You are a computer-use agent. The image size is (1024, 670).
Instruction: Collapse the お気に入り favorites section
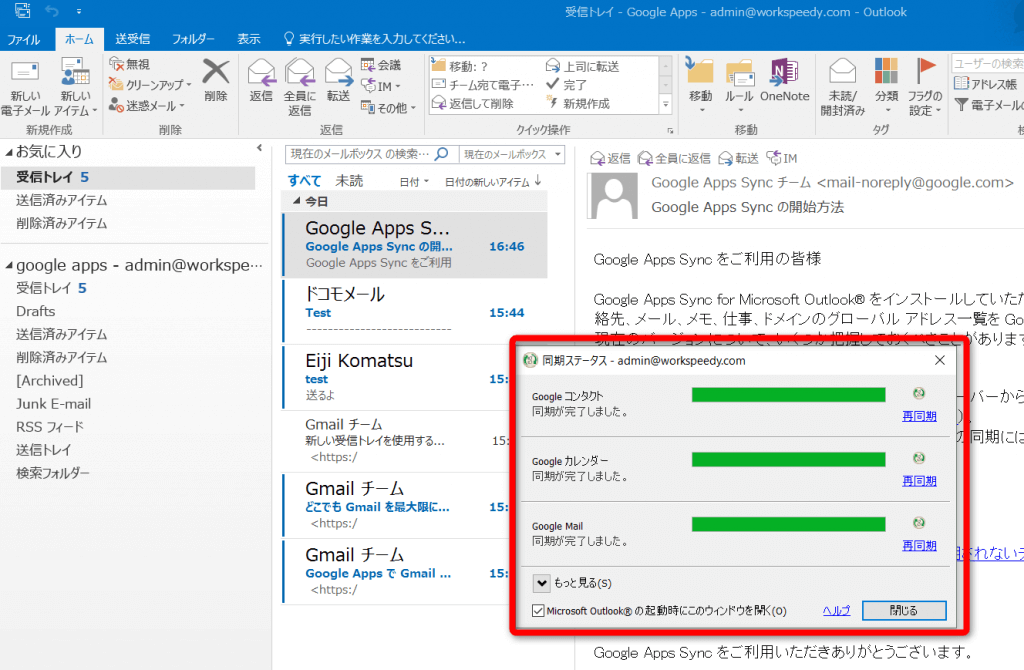click(x=9, y=152)
